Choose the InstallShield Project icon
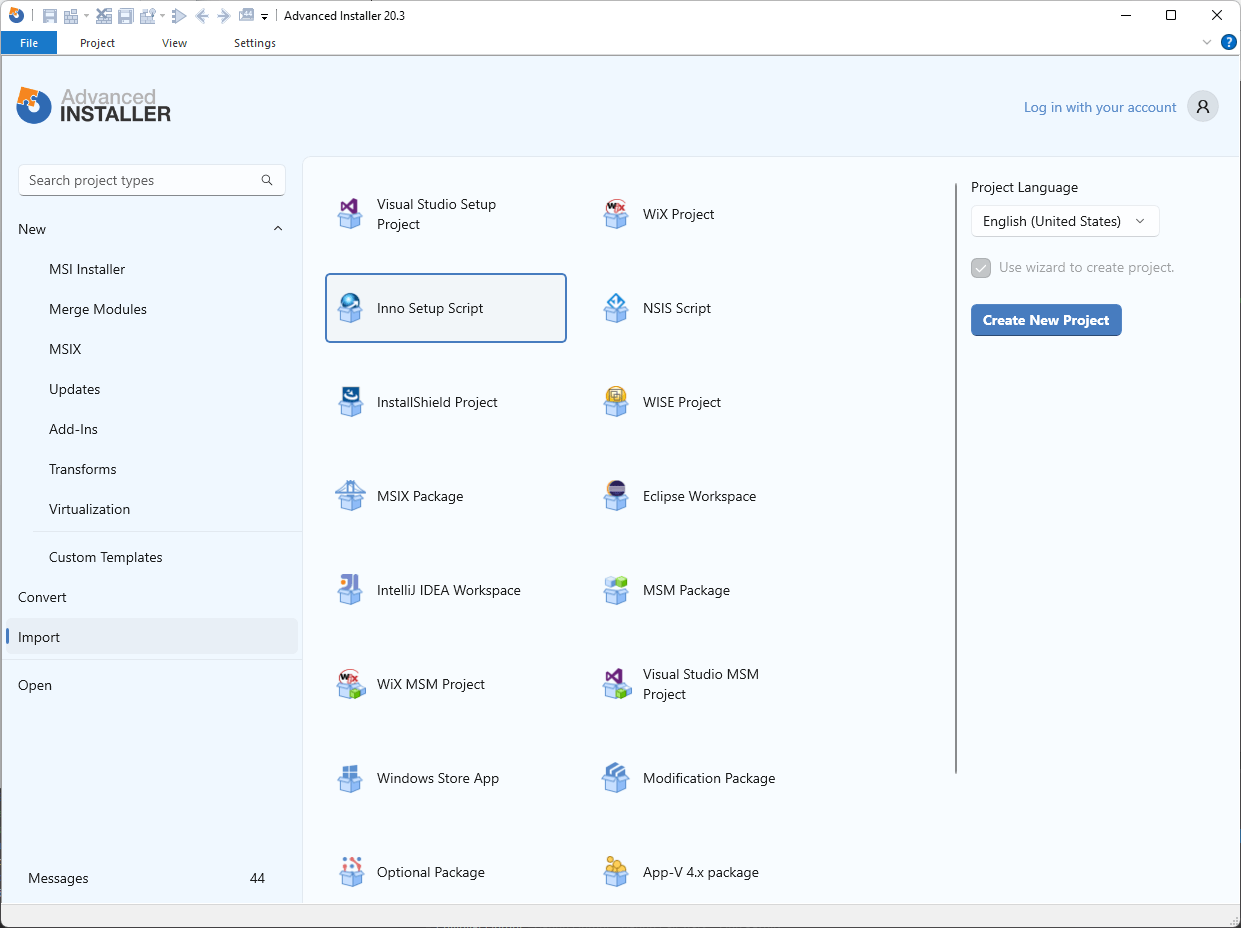Viewport: 1241px width, 928px height. (349, 402)
